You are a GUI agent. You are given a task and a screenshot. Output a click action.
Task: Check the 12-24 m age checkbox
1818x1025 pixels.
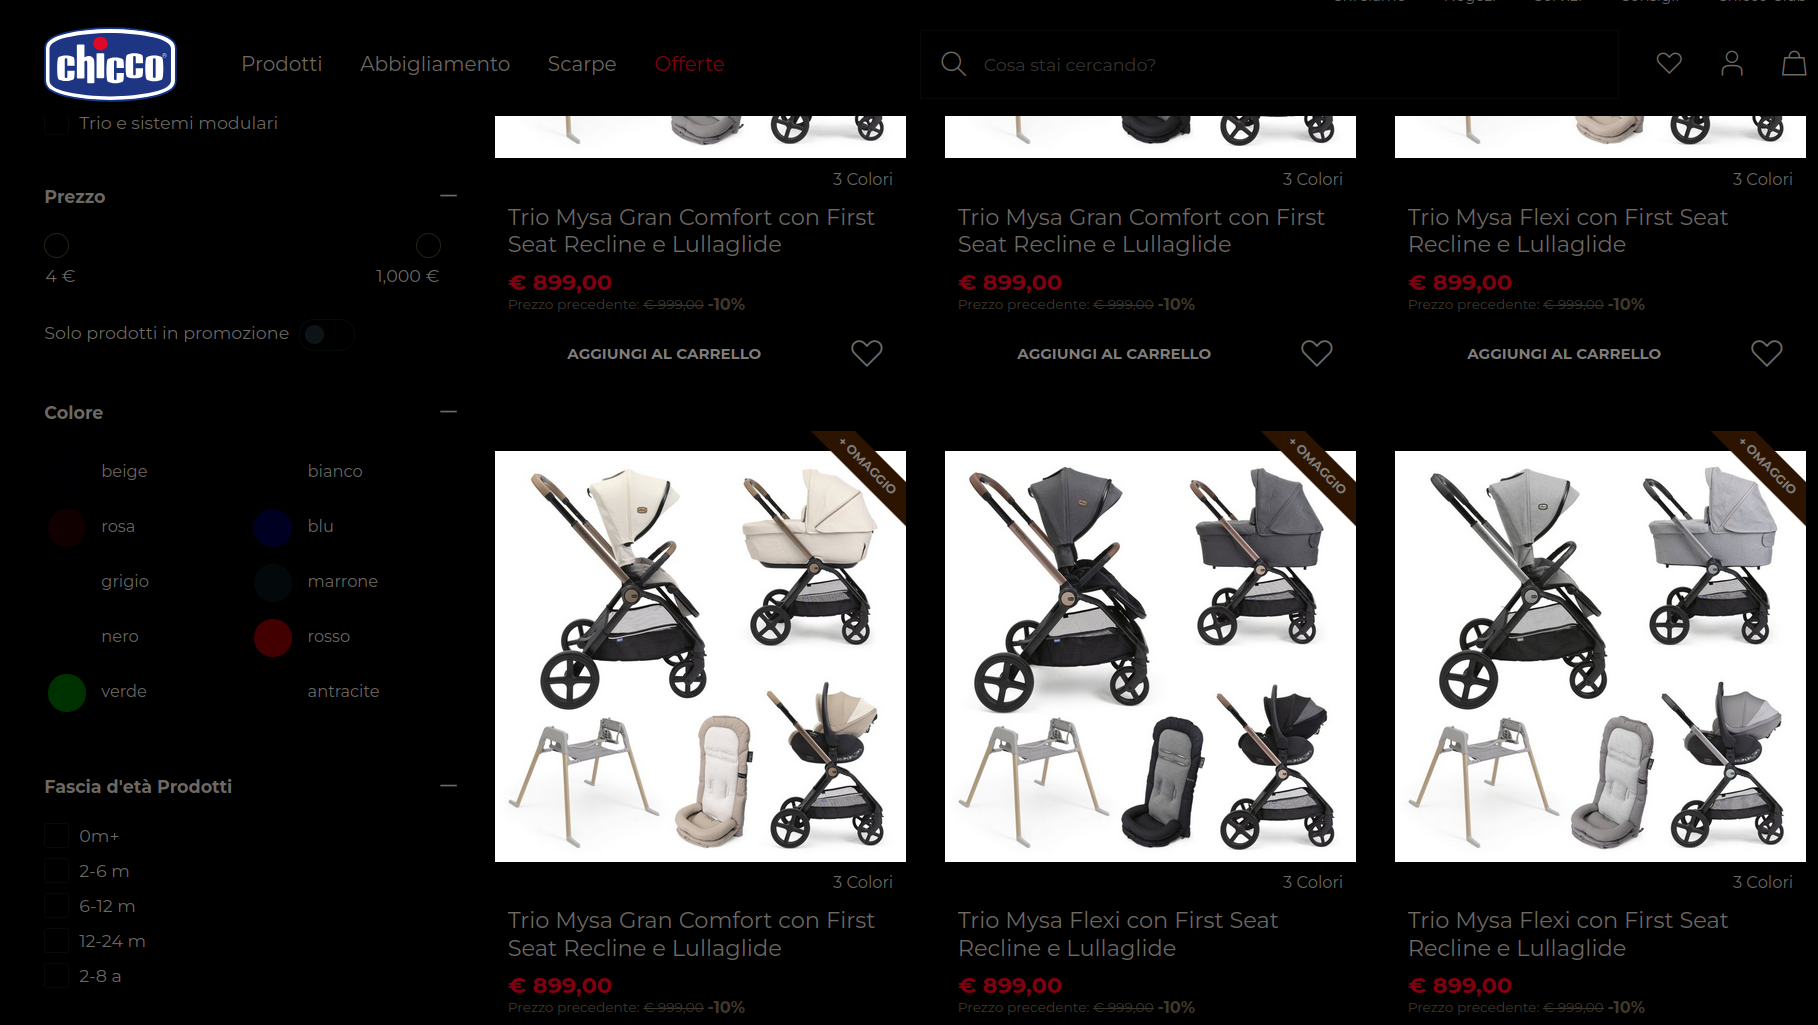click(56, 941)
